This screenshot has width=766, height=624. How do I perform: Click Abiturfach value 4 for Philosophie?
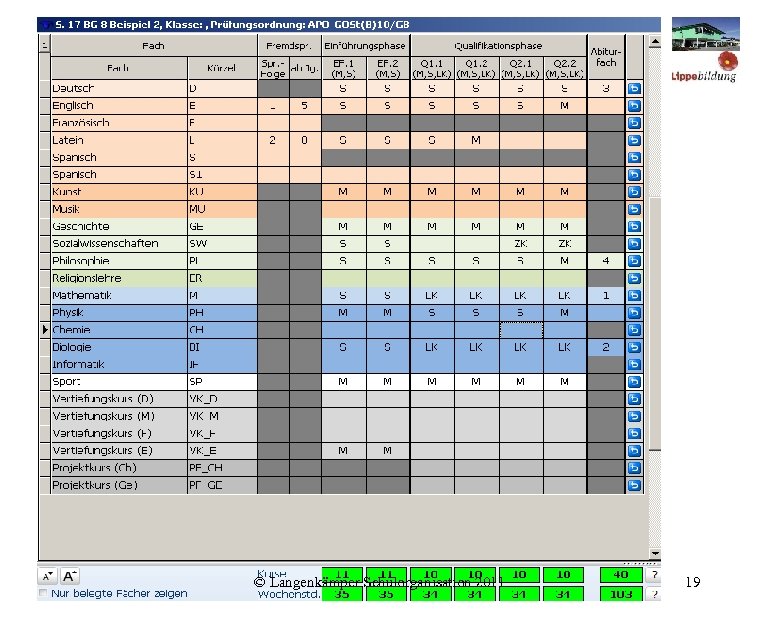[606, 261]
